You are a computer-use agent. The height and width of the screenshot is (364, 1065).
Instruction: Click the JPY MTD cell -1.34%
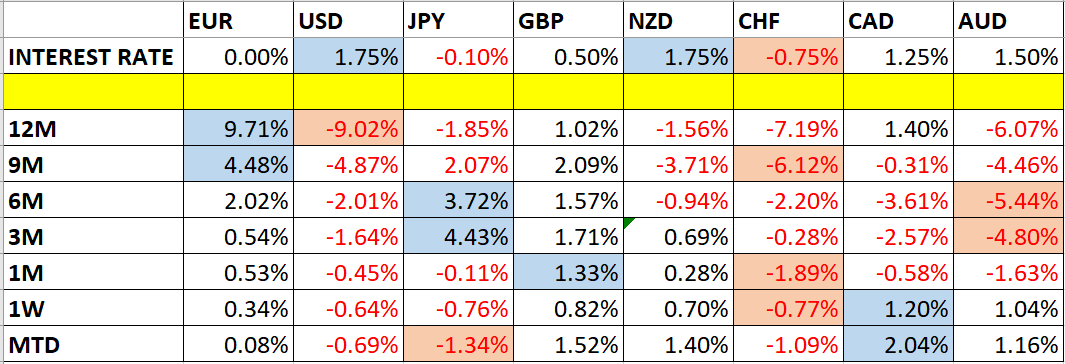pos(458,344)
